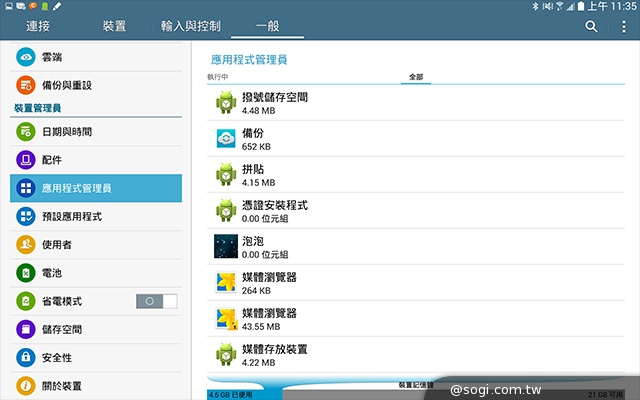Tap the 日期與時間 green icon
Screen dimensions: 640x400
(26, 132)
